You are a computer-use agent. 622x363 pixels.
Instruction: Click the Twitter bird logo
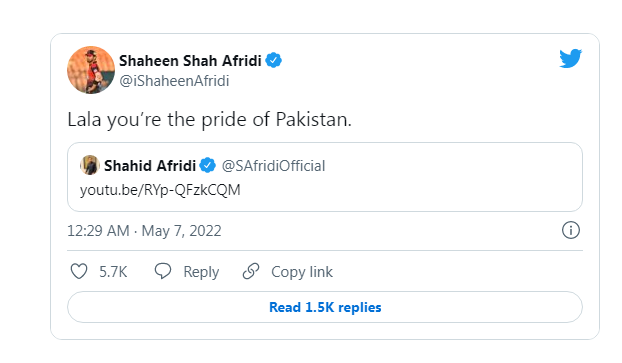pos(570,58)
